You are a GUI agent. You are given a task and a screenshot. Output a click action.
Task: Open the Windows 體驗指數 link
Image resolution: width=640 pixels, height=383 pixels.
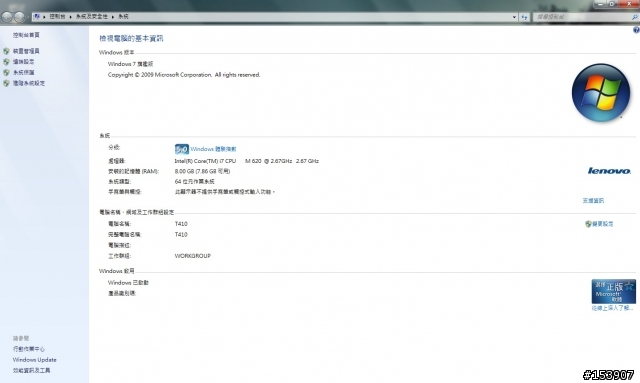(x=213, y=149)
